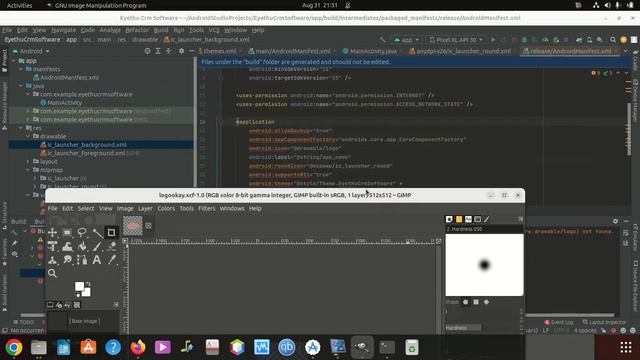Image resolution: width=640 pixels, height=360 pixels.
Task: Open the Android project view dropdown
Action: (x=31, y=51)
